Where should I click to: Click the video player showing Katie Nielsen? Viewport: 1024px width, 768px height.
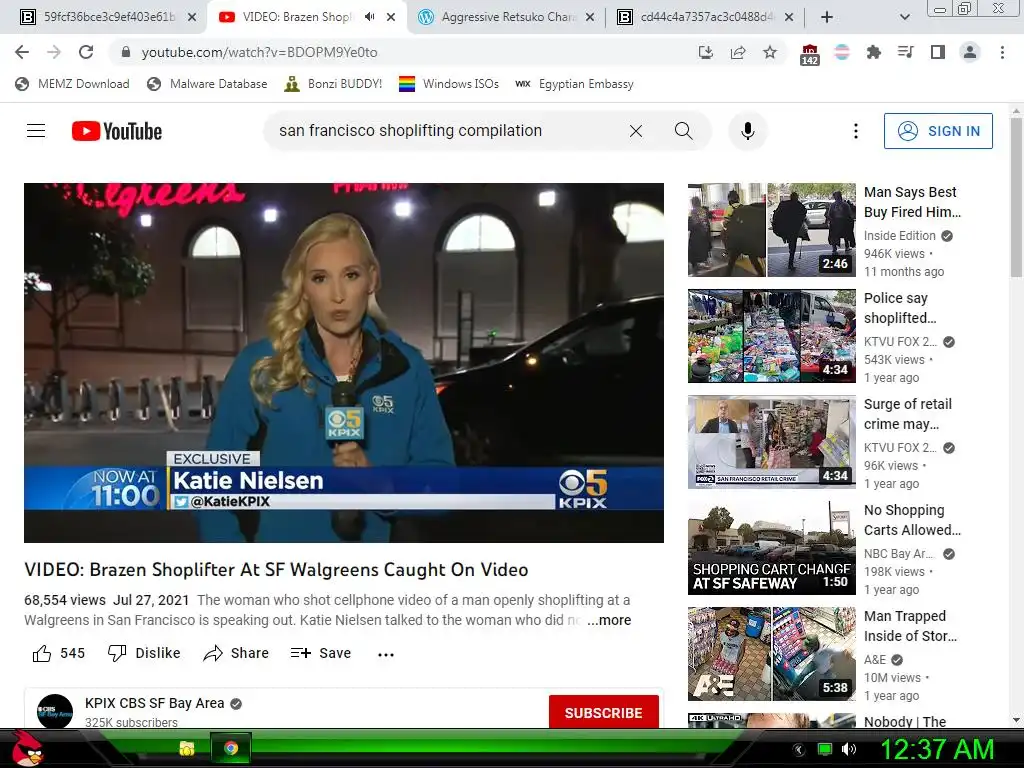tap(344, 362)
